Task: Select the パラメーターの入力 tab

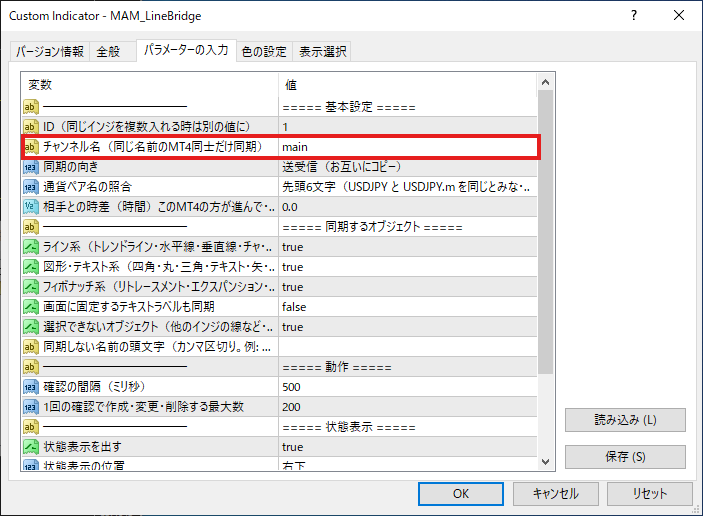Action: coord(186,50)
